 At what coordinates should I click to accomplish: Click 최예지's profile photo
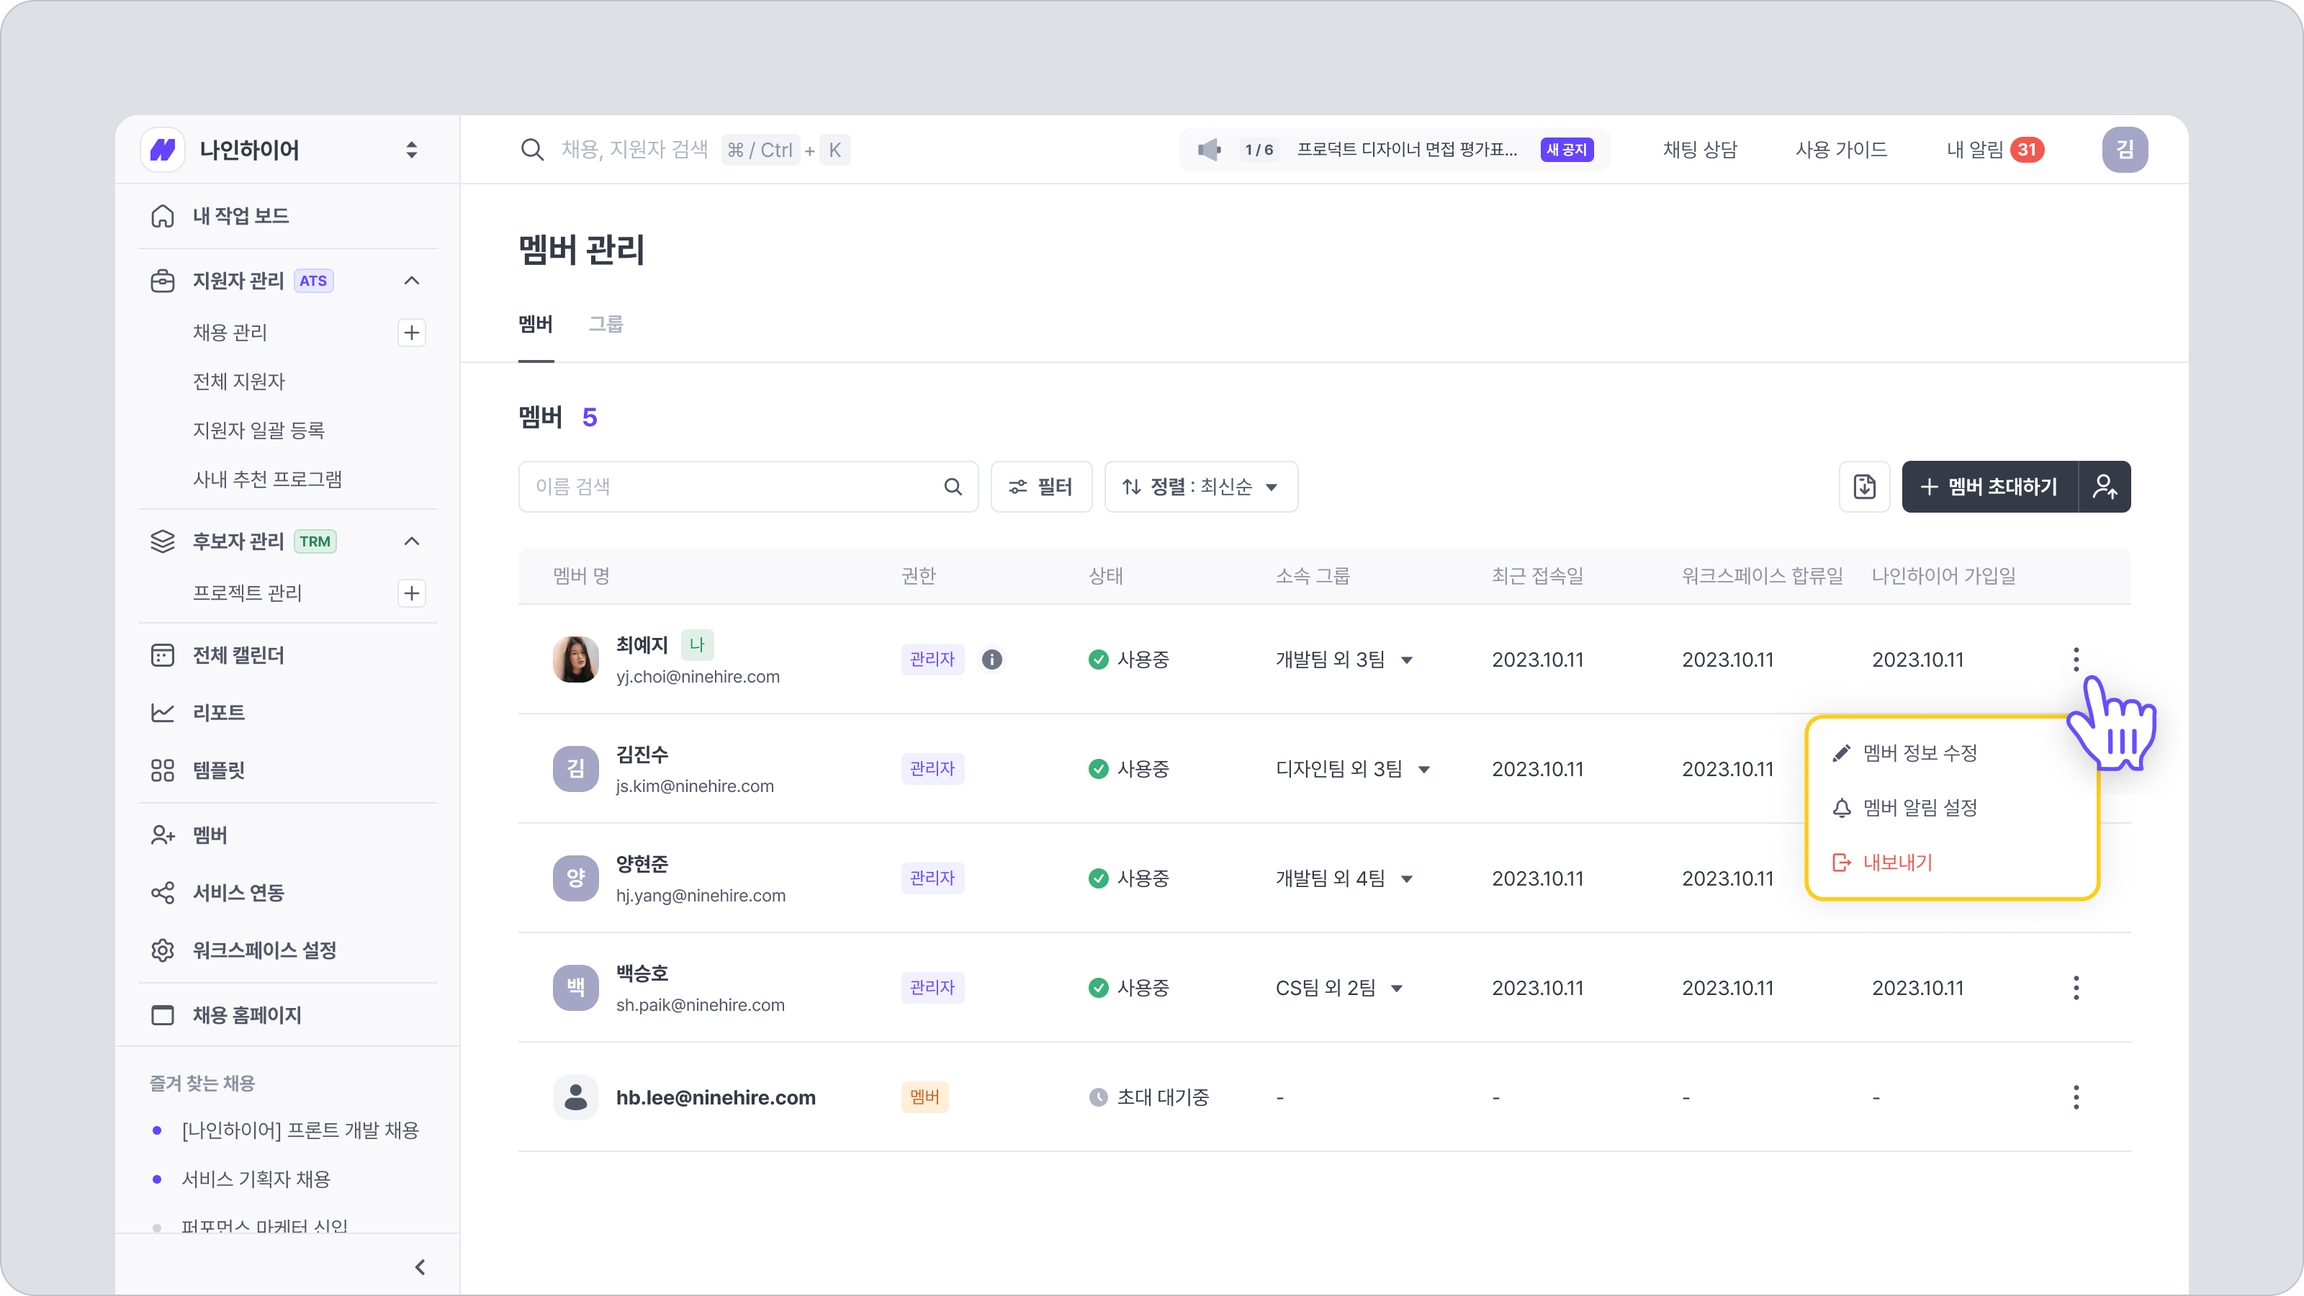(576, 659)
